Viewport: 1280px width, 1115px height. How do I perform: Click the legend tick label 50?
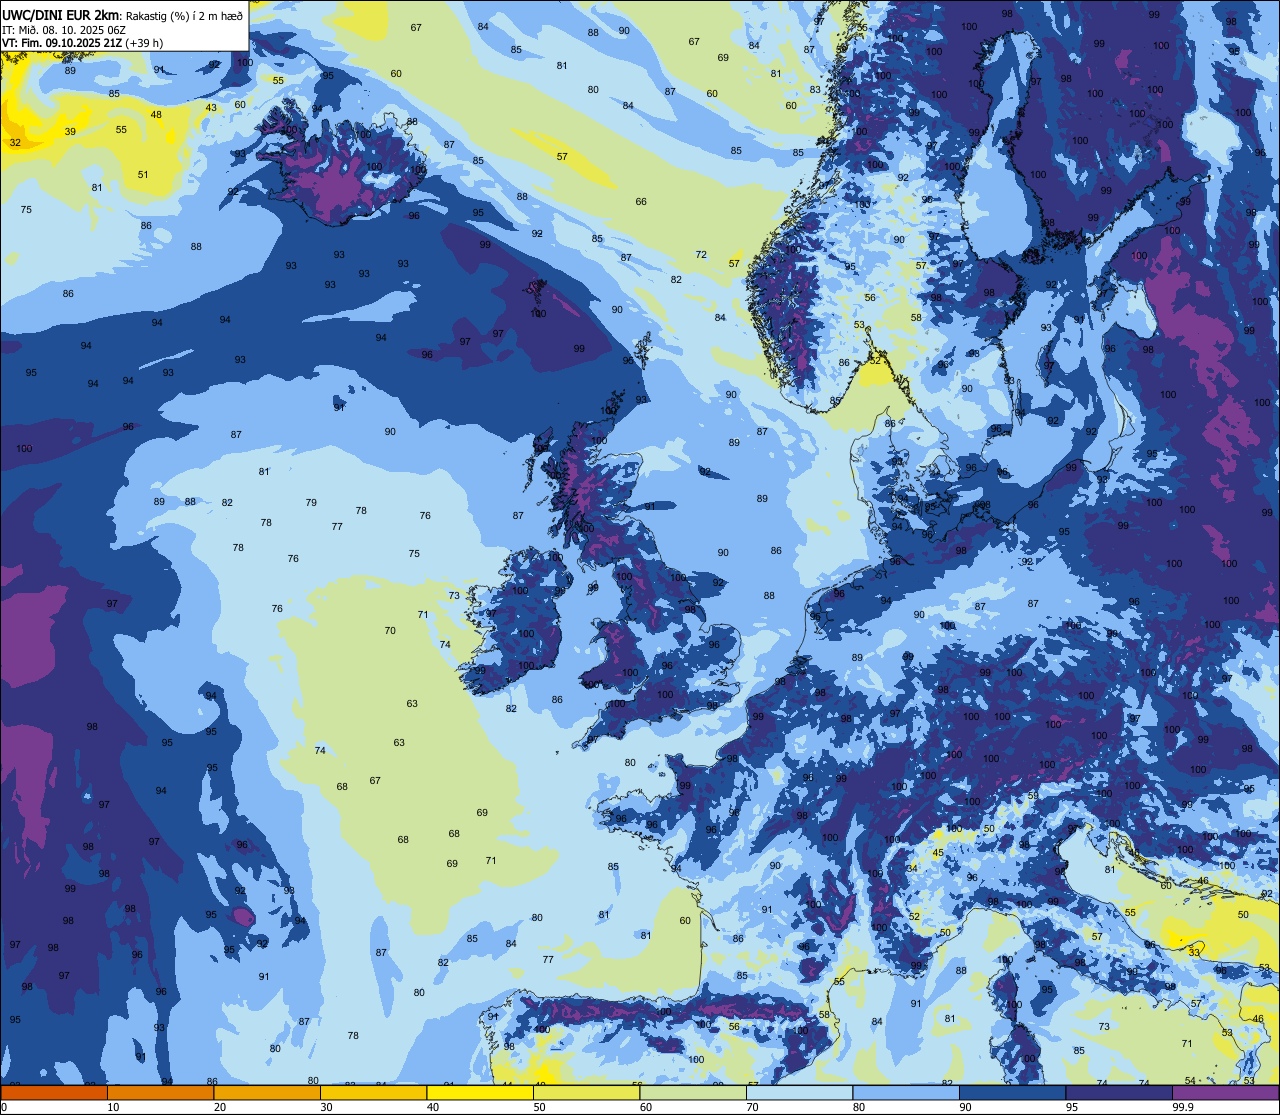coord(540,1107)
